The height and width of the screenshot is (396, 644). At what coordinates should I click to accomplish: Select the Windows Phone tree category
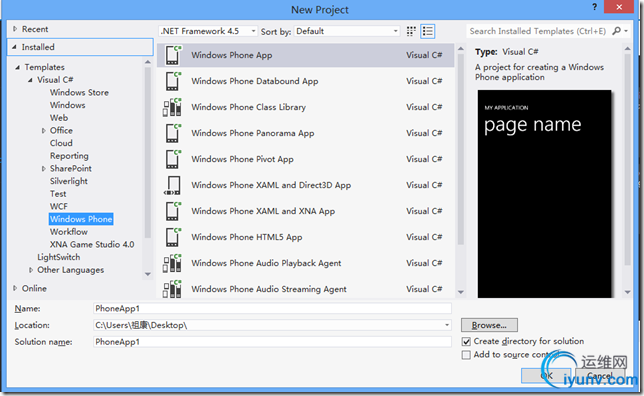click(x=81, y=219)
